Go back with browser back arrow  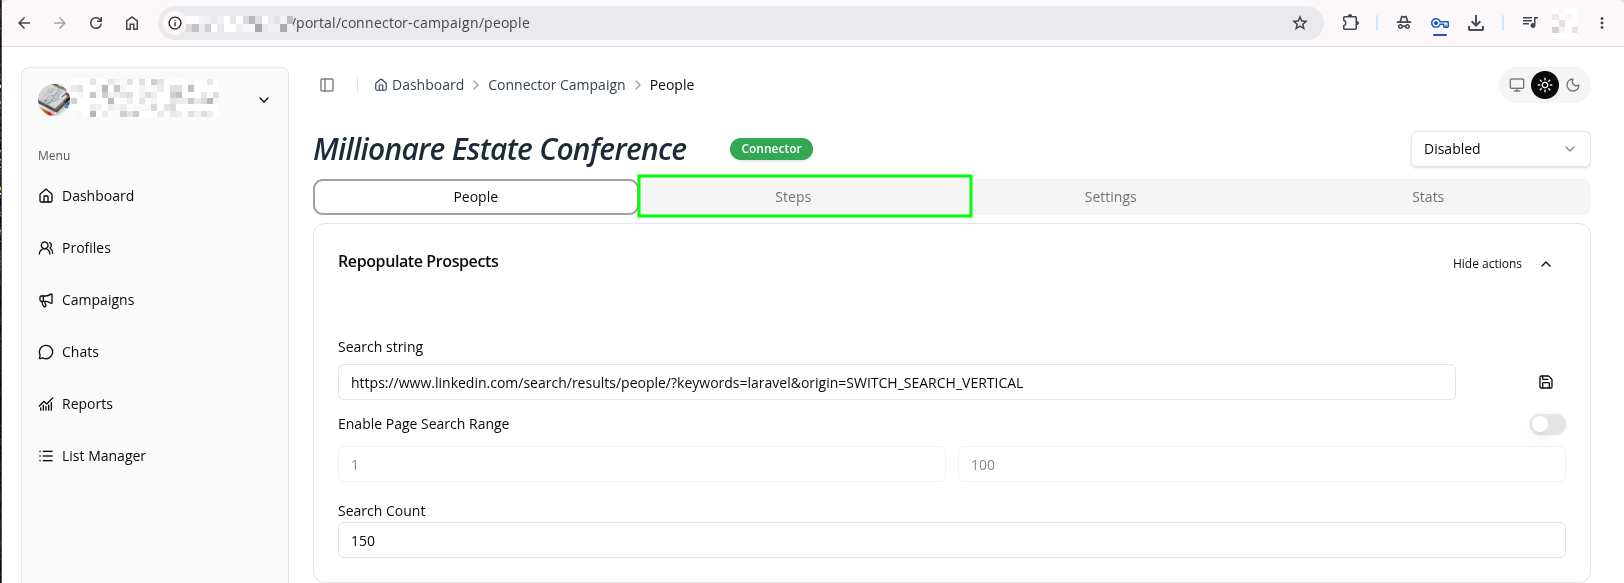(24, 23)
